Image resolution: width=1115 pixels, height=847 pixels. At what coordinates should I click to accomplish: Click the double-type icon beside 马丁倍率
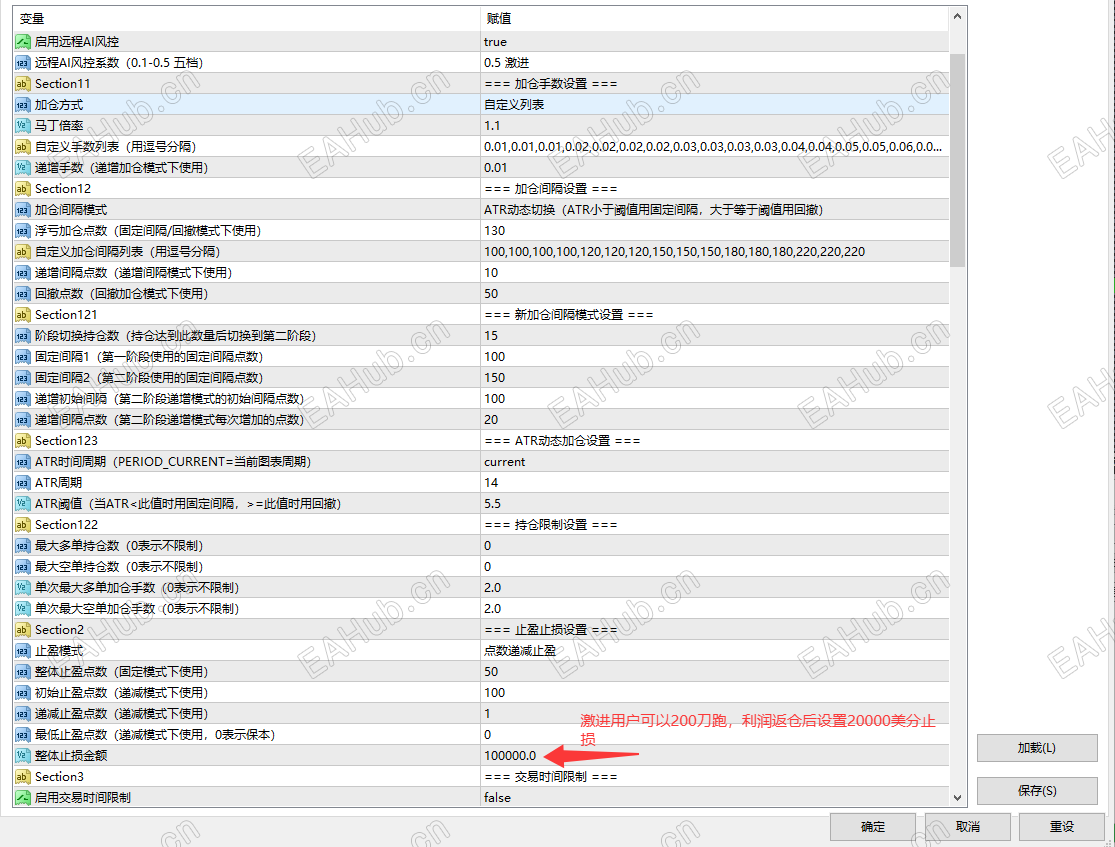23,126
